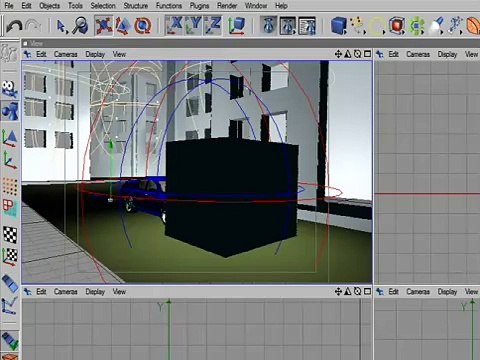This screenshot has height=360, width=480.
Task: Select the arrow selection tool
Action: click(62, 26)
